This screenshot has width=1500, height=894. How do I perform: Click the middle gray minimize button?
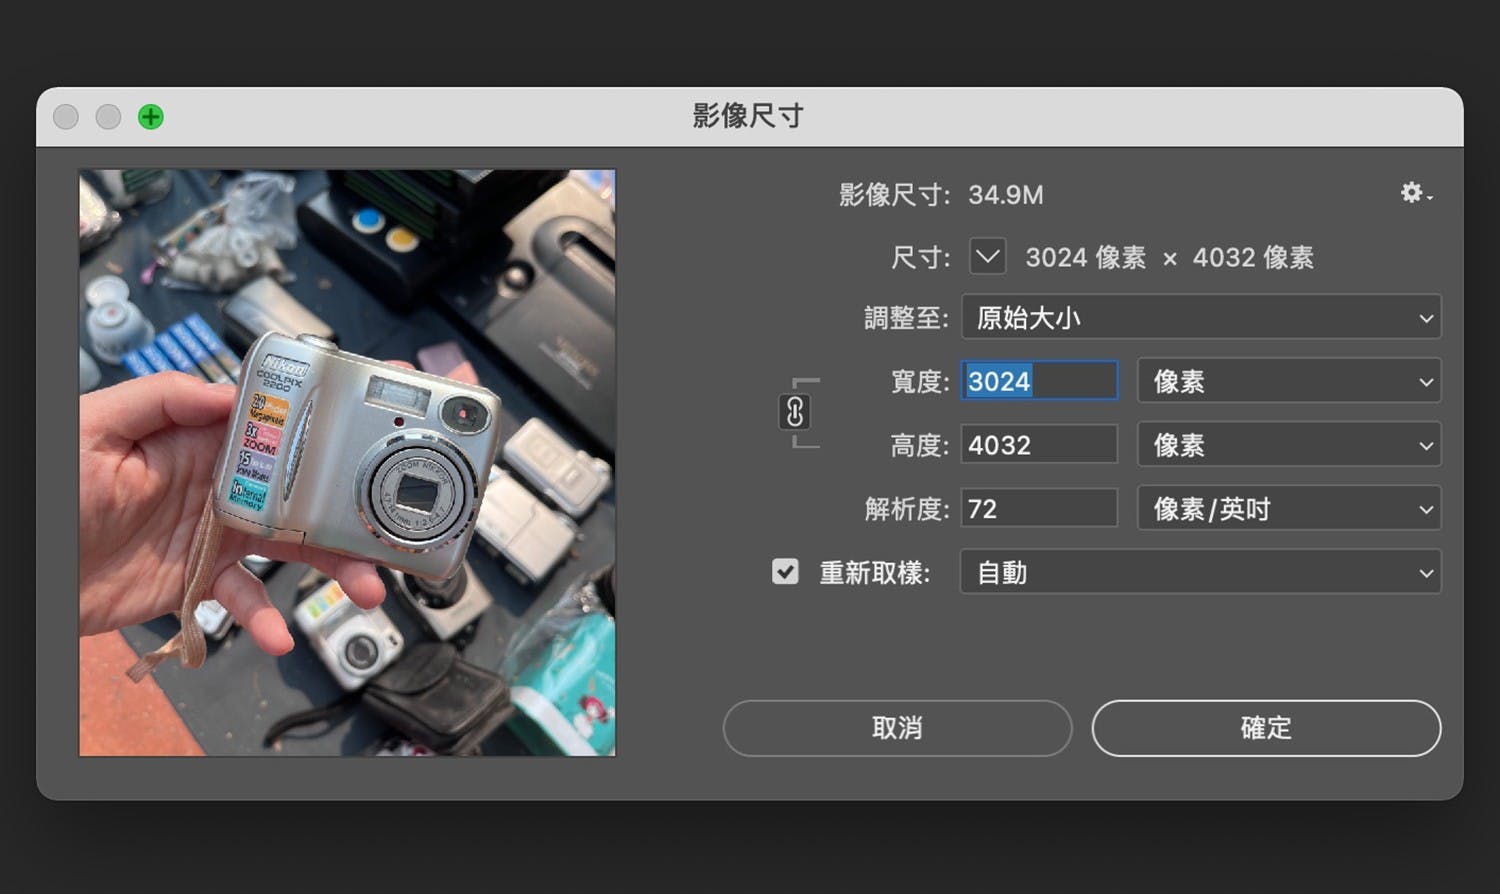click(108, 117)
